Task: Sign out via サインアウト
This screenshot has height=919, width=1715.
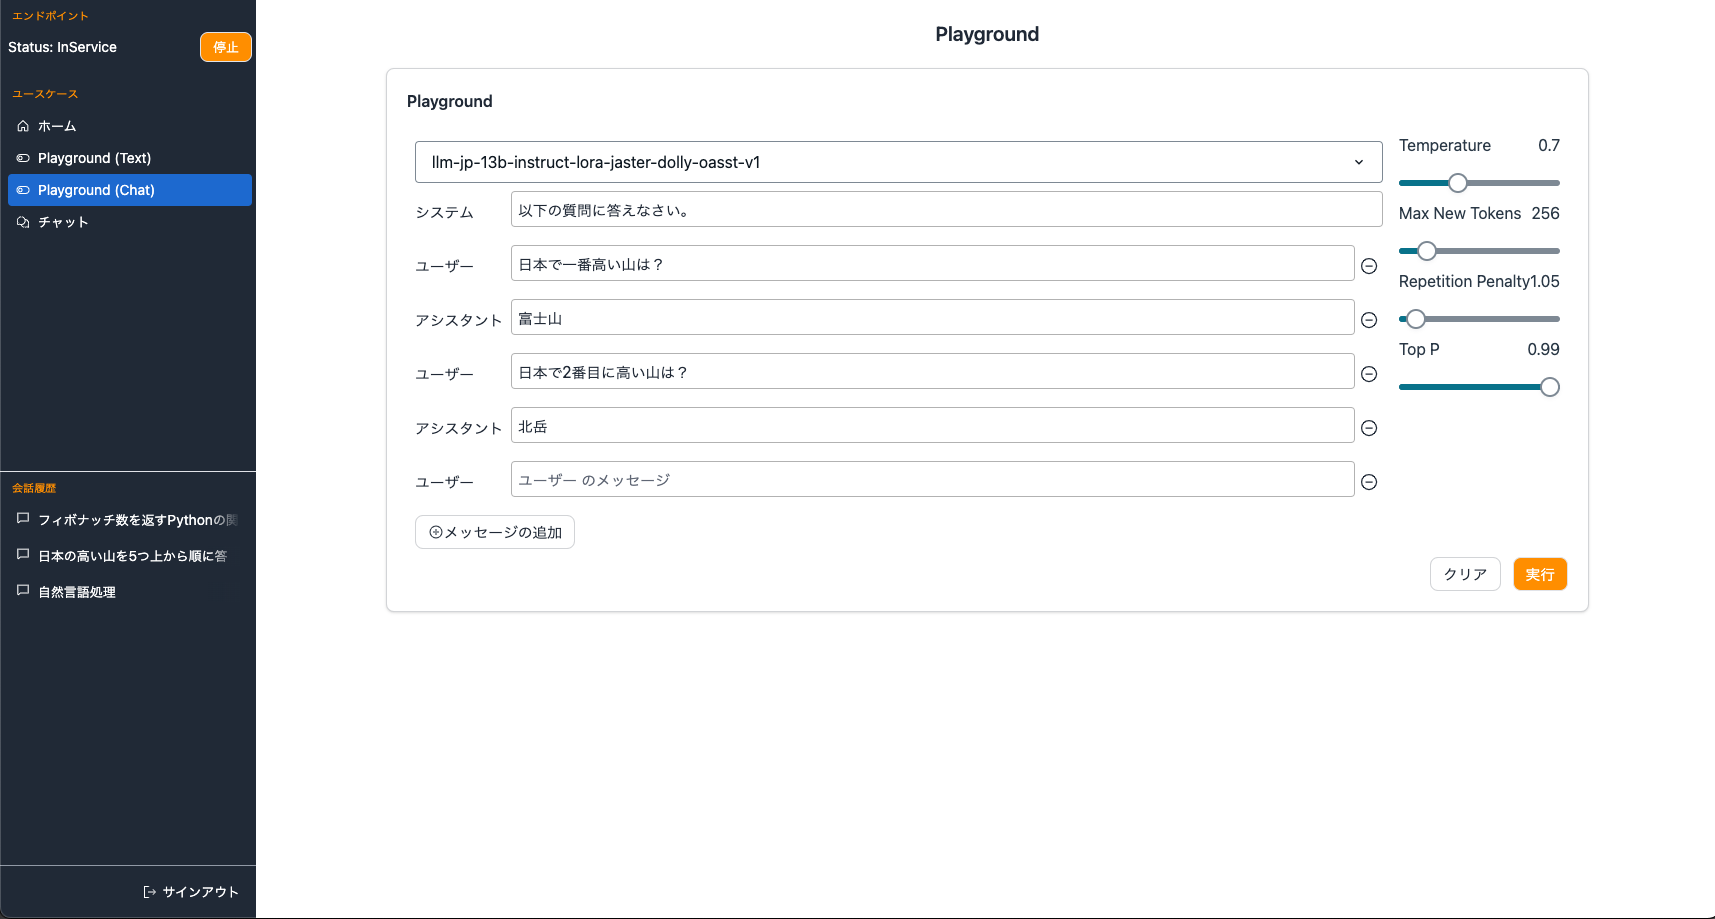Action: click(191, 892)
